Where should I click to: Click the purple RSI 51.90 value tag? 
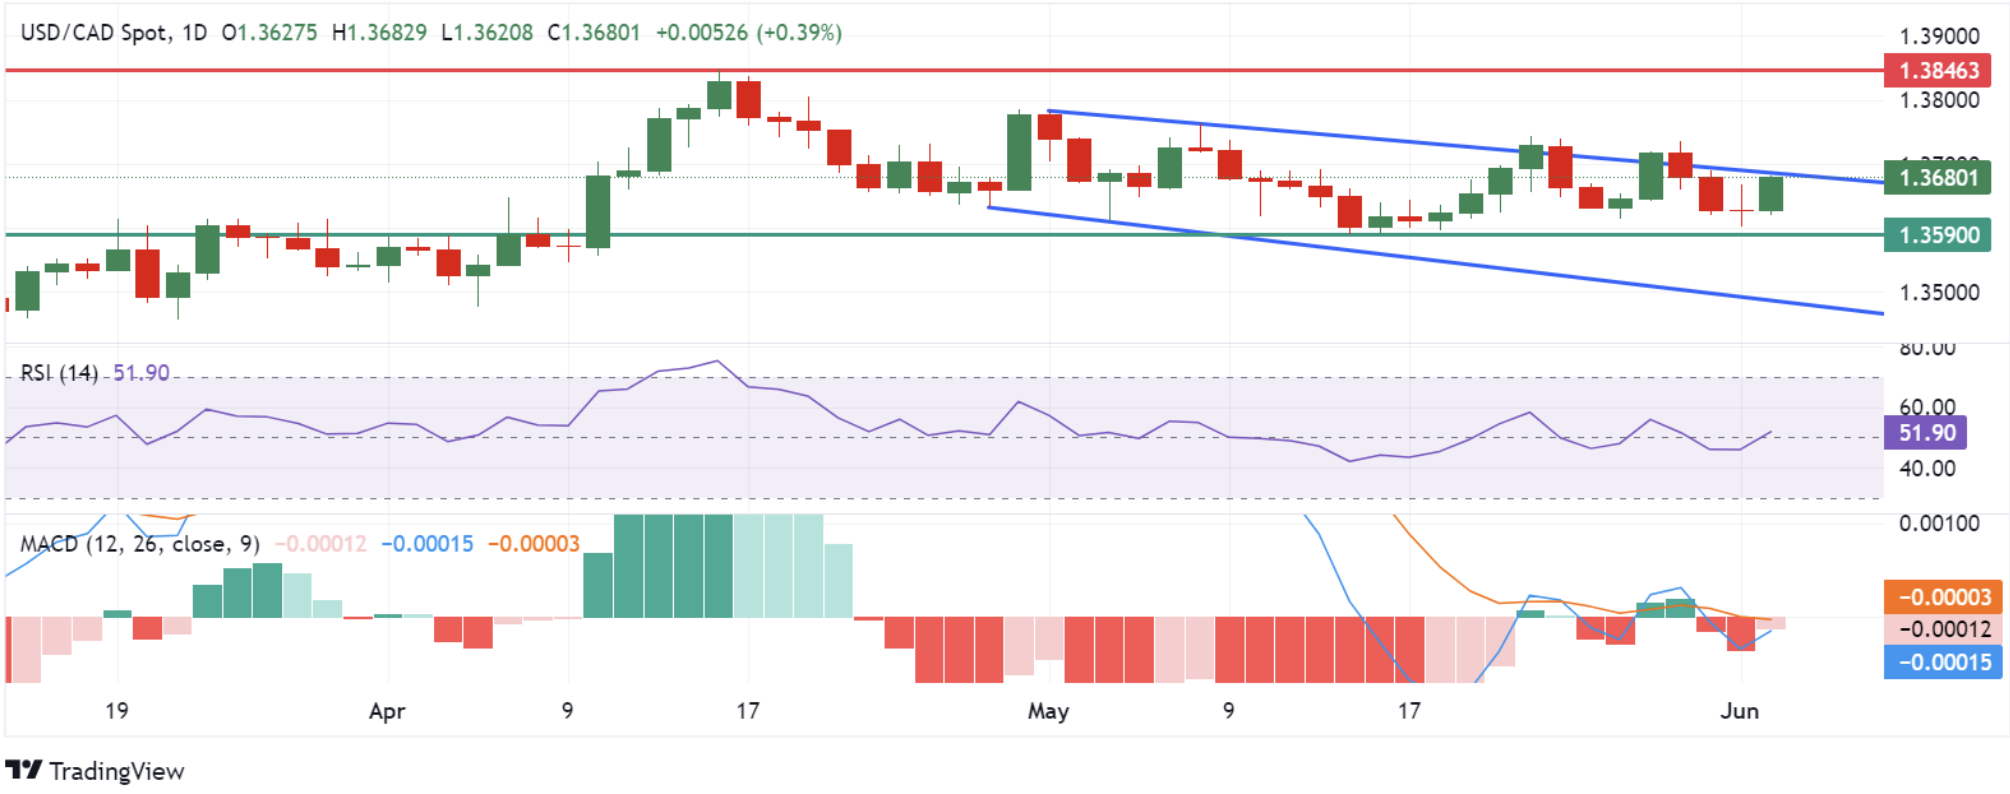(1926, 433)
